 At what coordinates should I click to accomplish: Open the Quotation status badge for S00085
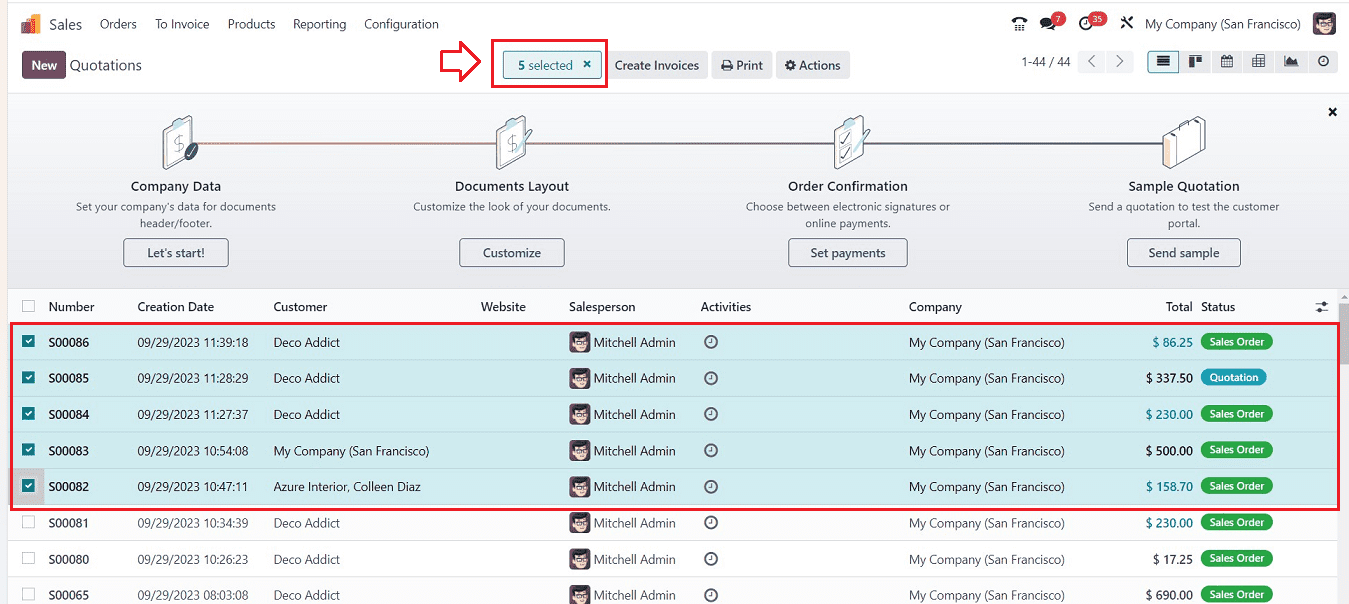(x=1234, y=378)
